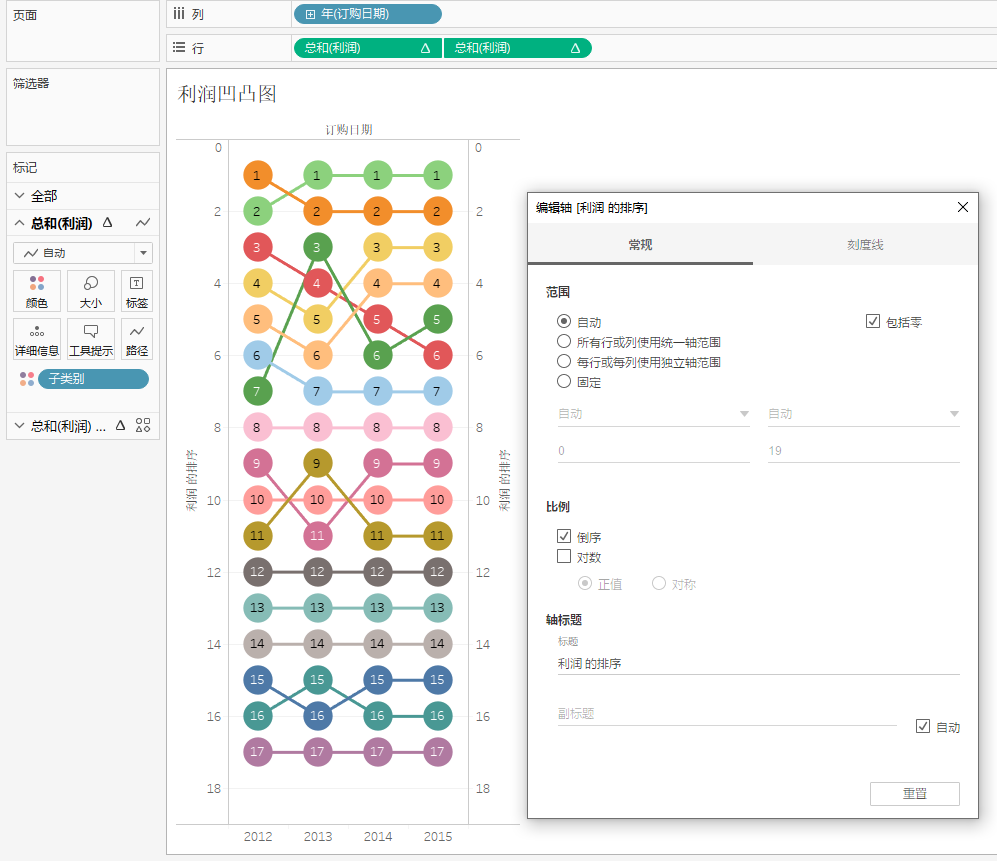Switch to the 刻度线 tab

point(865,245)
